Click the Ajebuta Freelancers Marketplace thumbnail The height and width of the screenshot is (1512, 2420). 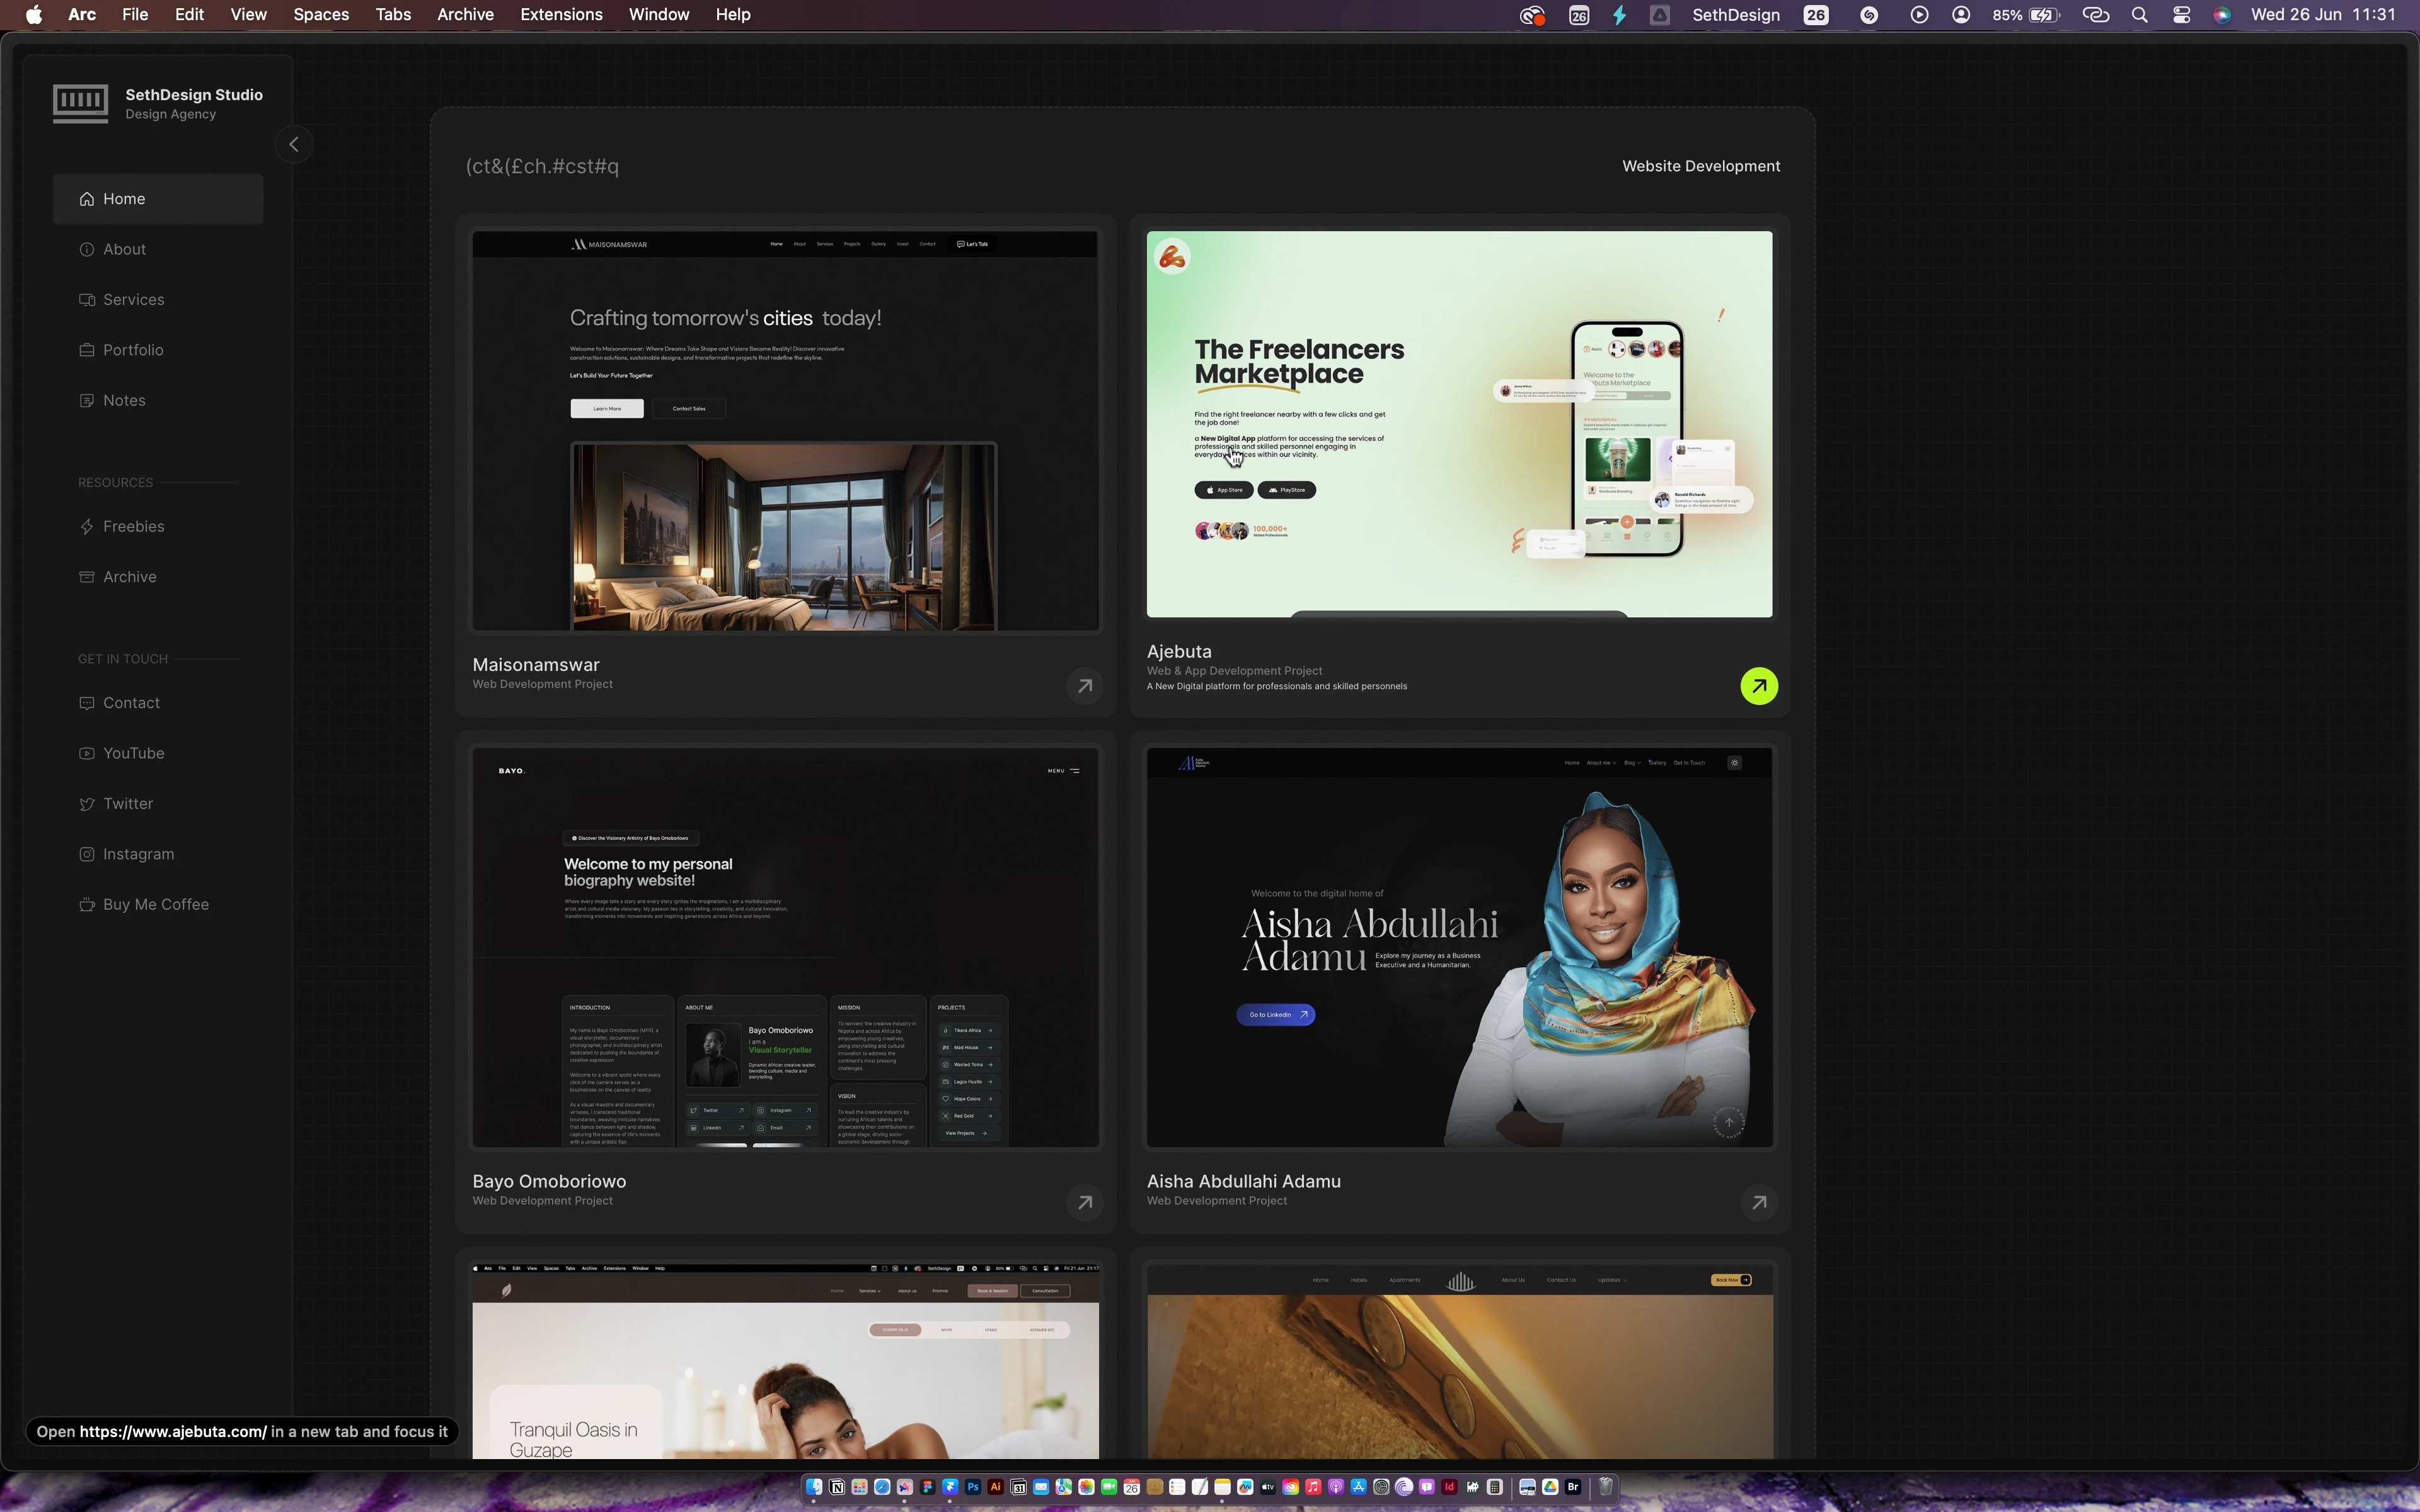click(1459, 424)
